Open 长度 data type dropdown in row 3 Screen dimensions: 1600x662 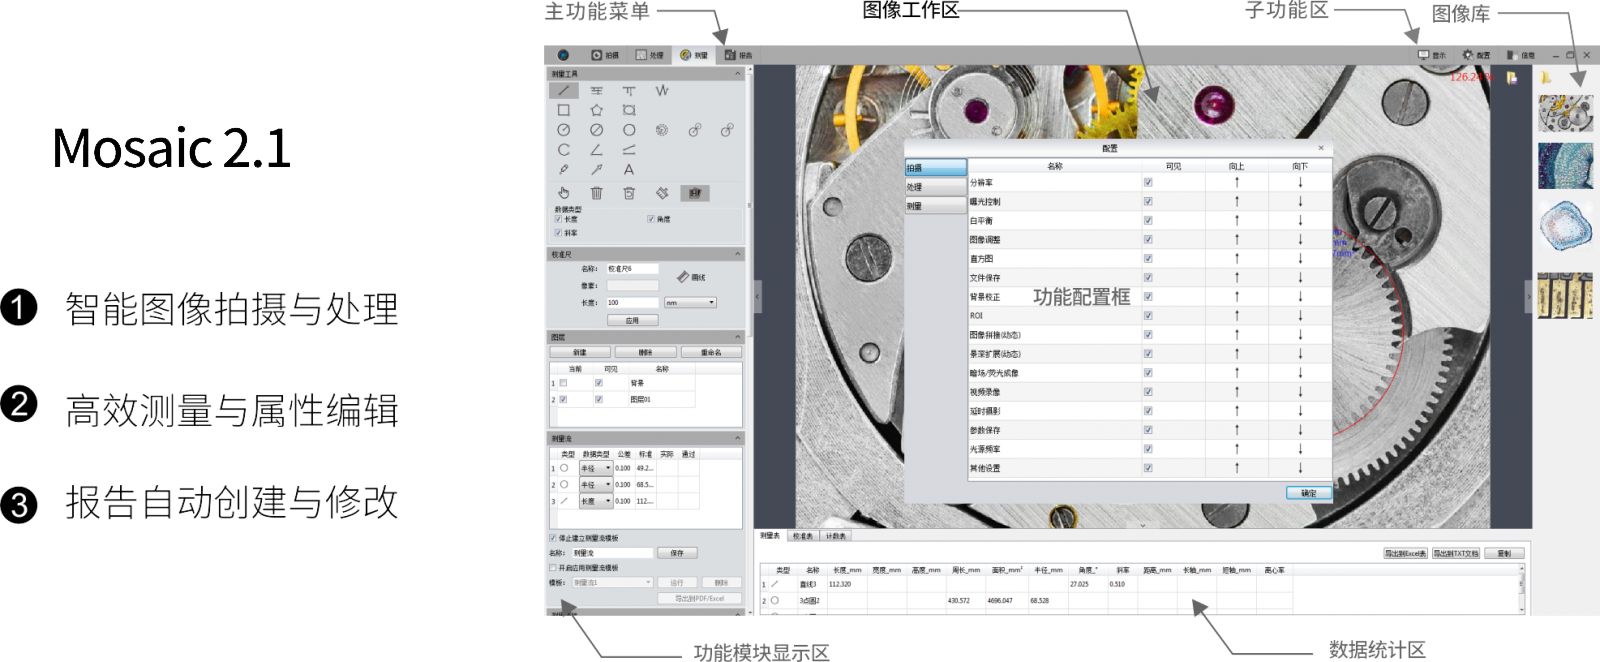click(596, 501)
